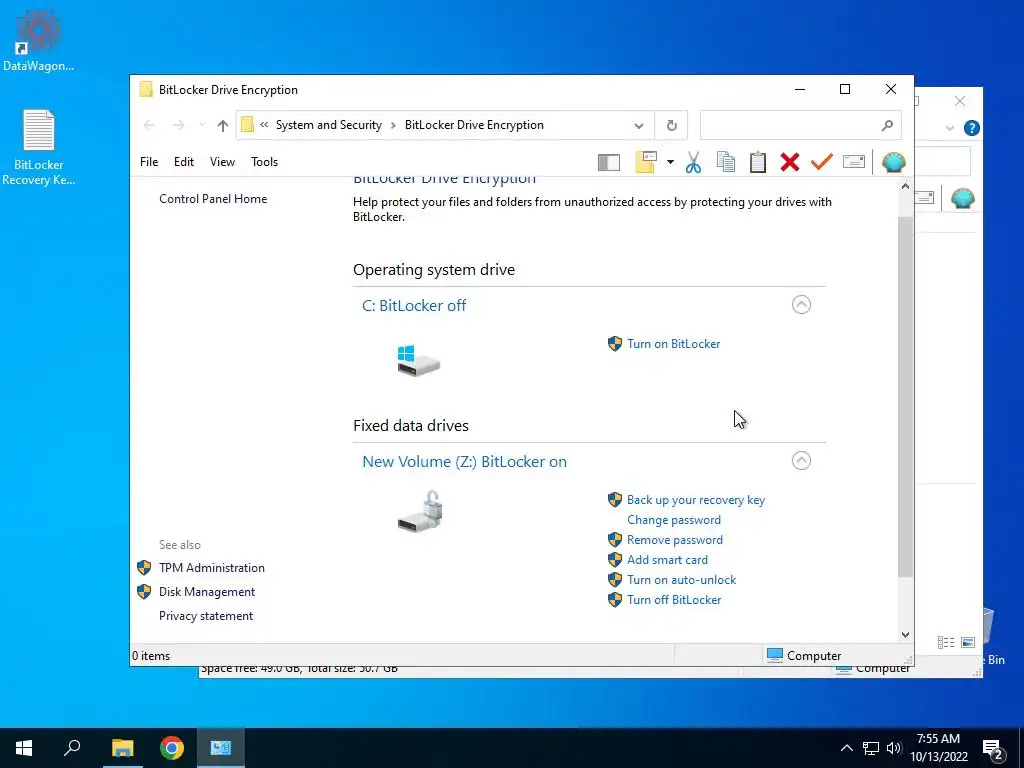
Task: Open the recent locations dropdown arrow
Action: pyautogui.click(x=202, y=125)
